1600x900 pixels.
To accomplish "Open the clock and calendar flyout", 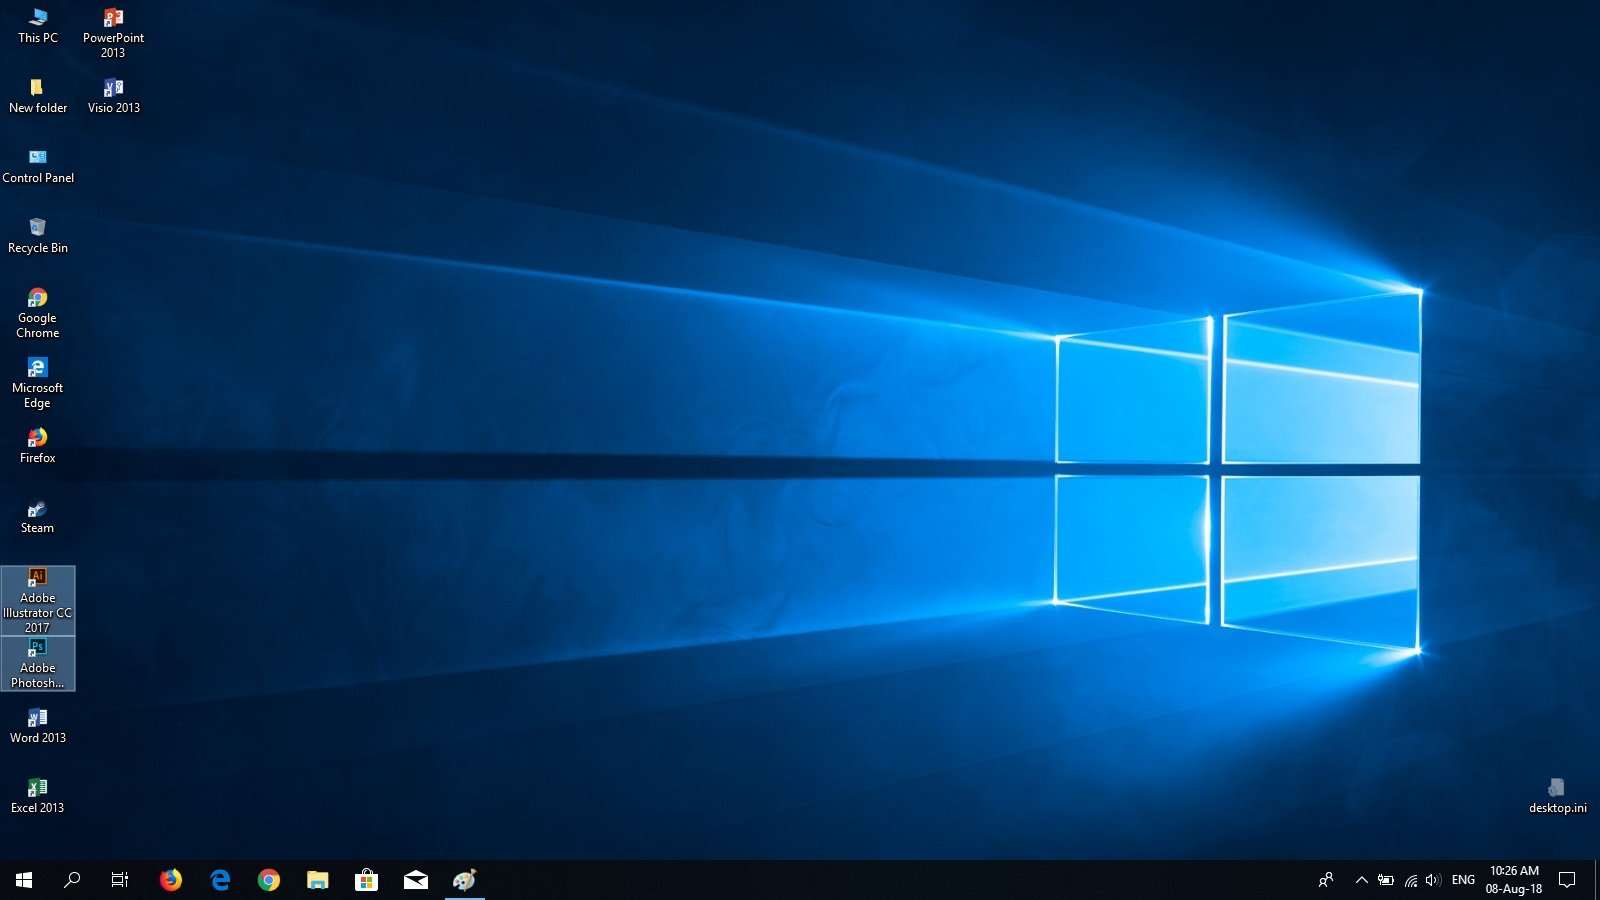I will point(1514,880).
